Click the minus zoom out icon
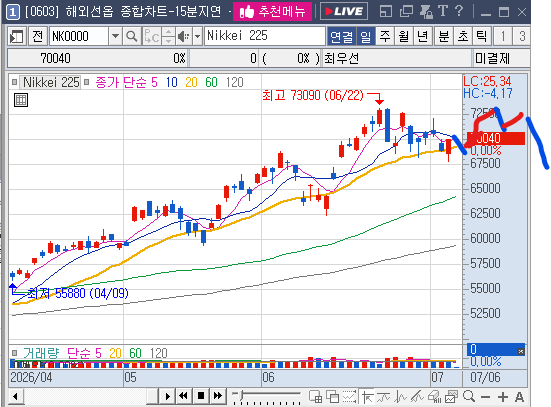The height and width of the screenshot is (407, 551). point(485,397)
